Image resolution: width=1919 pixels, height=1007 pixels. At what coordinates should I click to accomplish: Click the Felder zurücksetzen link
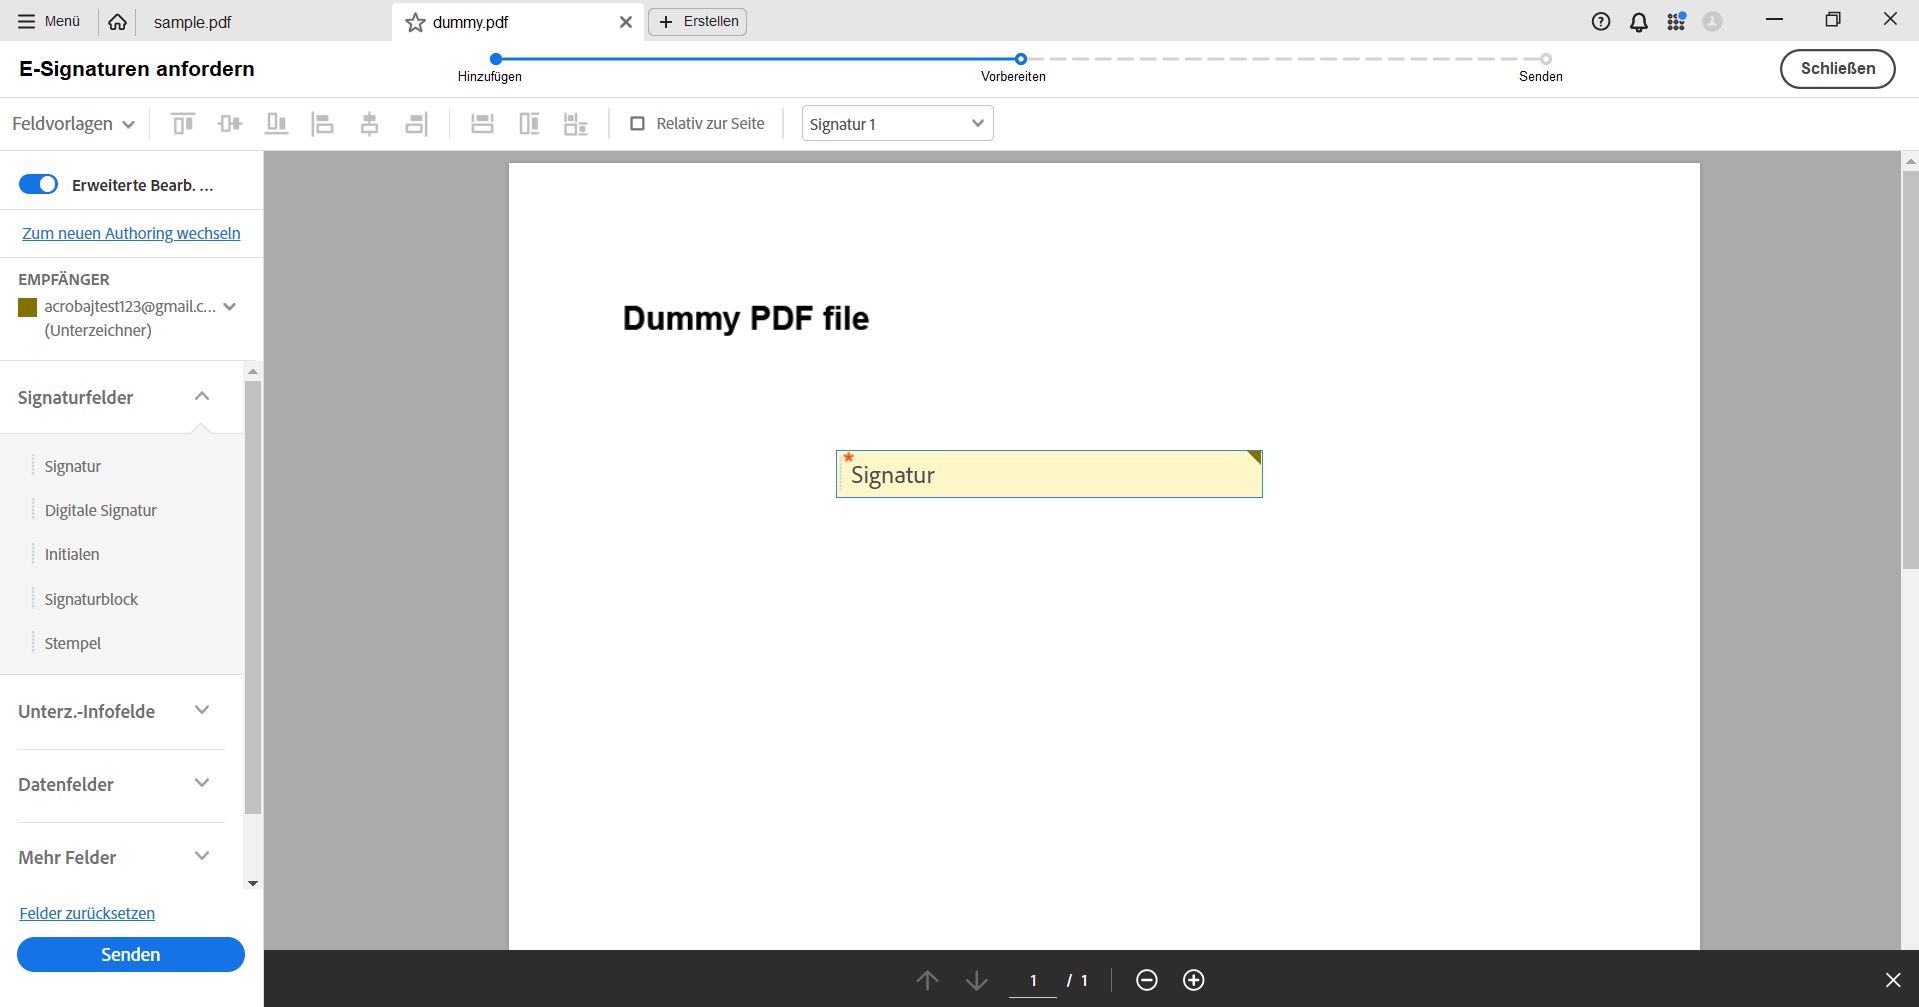(x=87, y=913)
